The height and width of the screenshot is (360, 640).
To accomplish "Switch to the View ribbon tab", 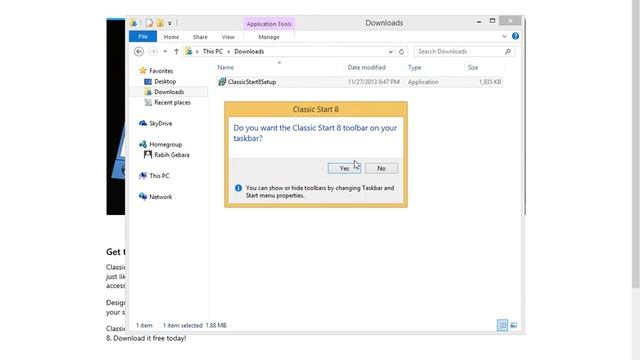I will [228, 37].
